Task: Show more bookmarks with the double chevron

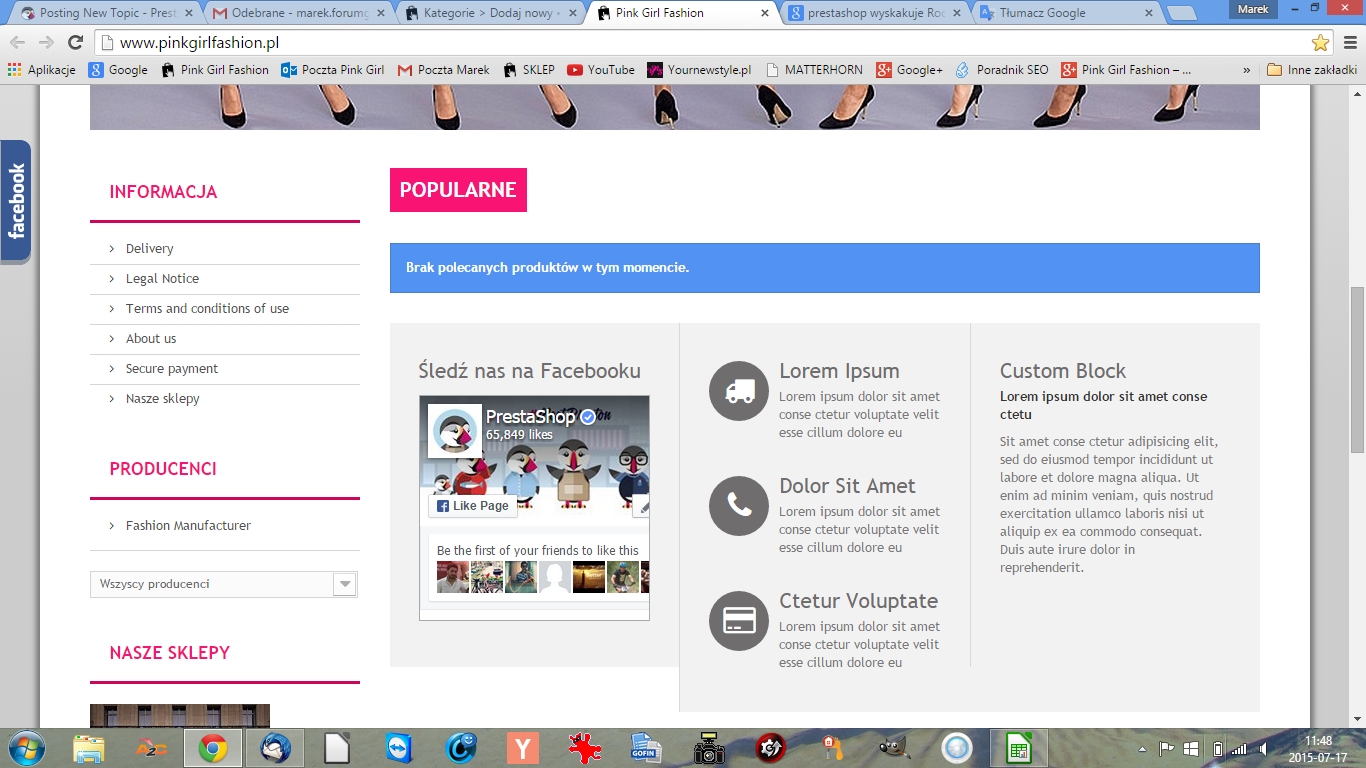Action: click(1246, 70)
